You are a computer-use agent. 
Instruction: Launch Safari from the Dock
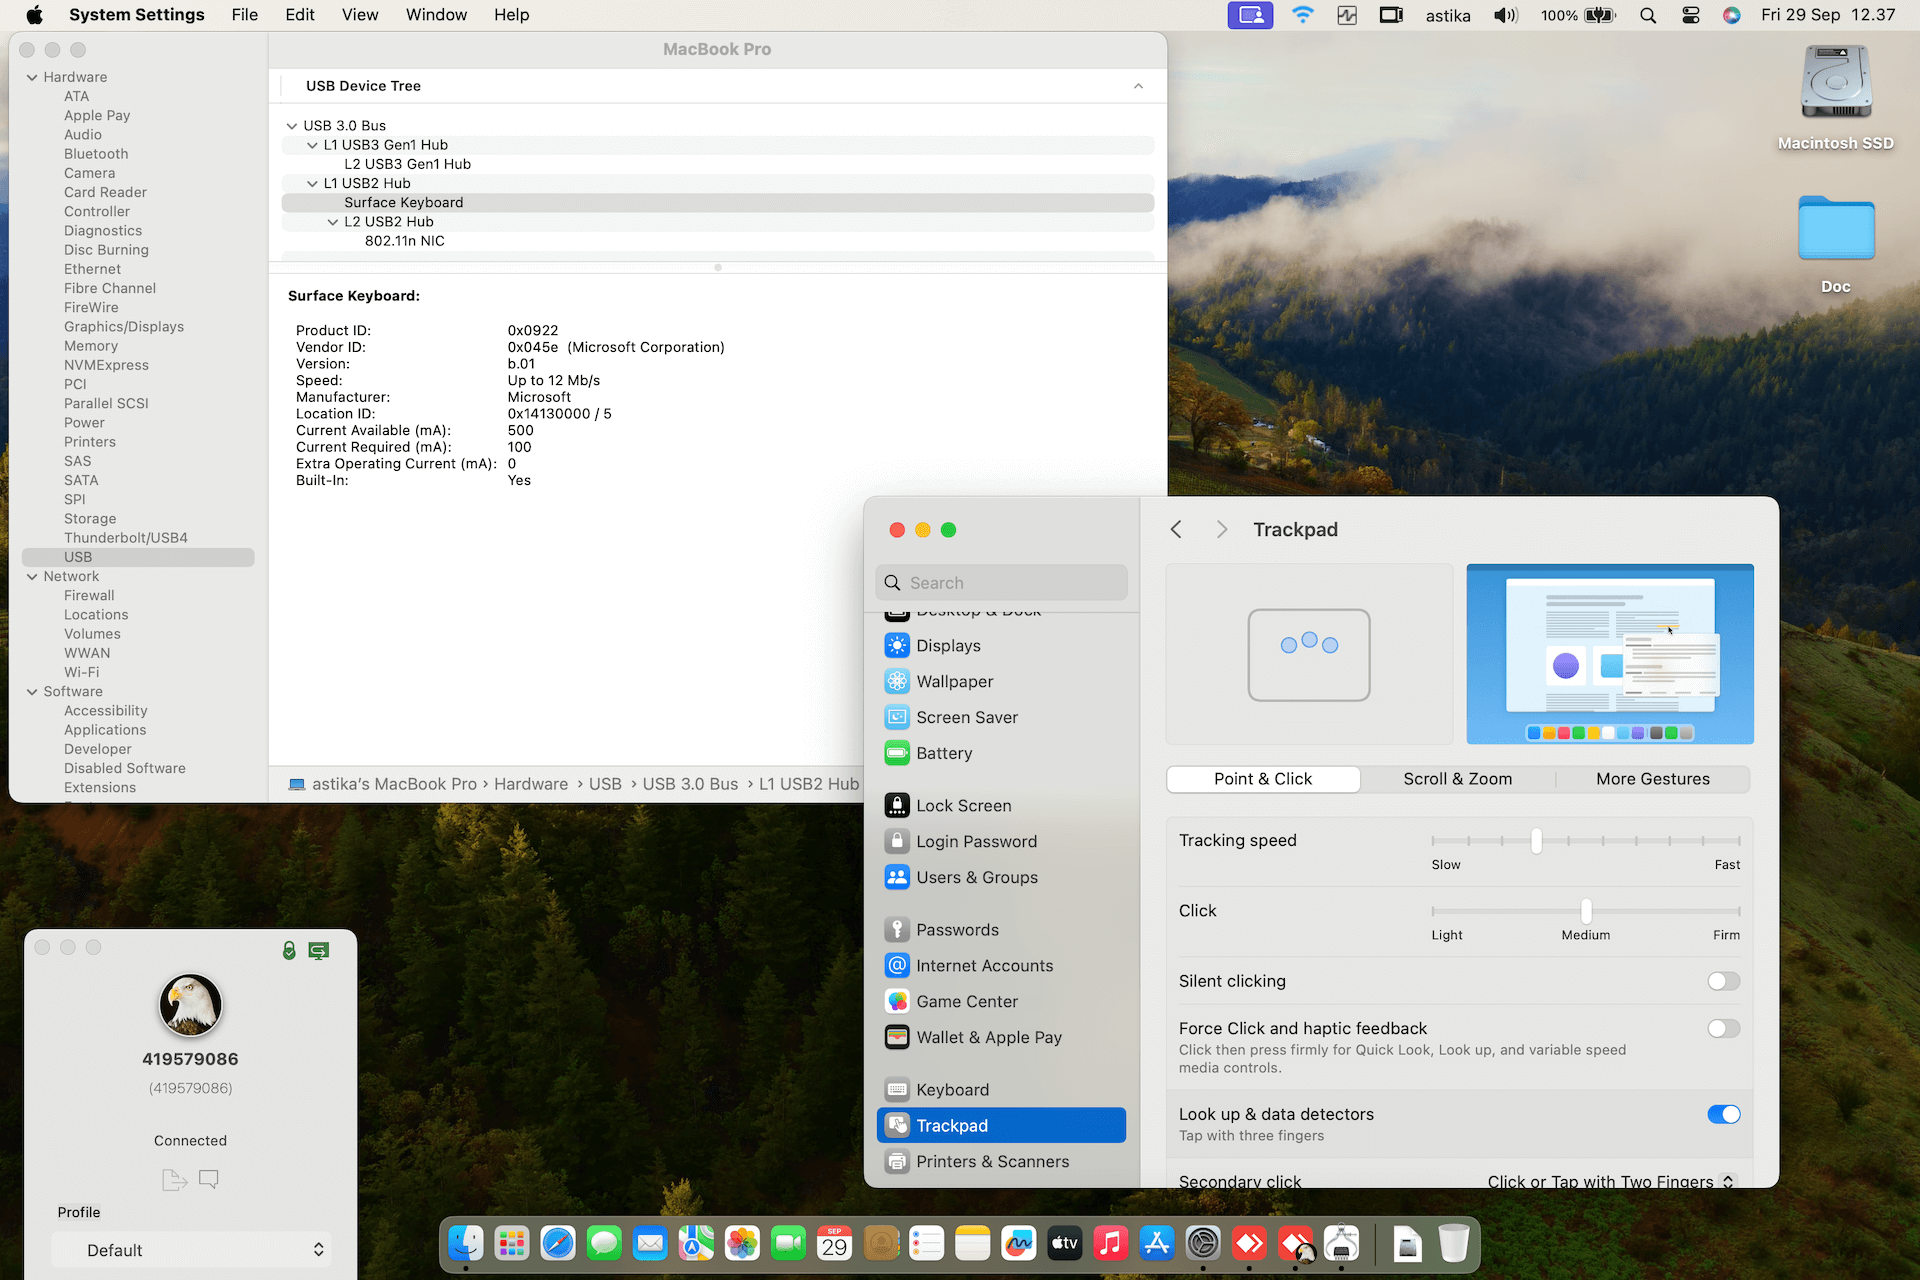click(558, 1243)
